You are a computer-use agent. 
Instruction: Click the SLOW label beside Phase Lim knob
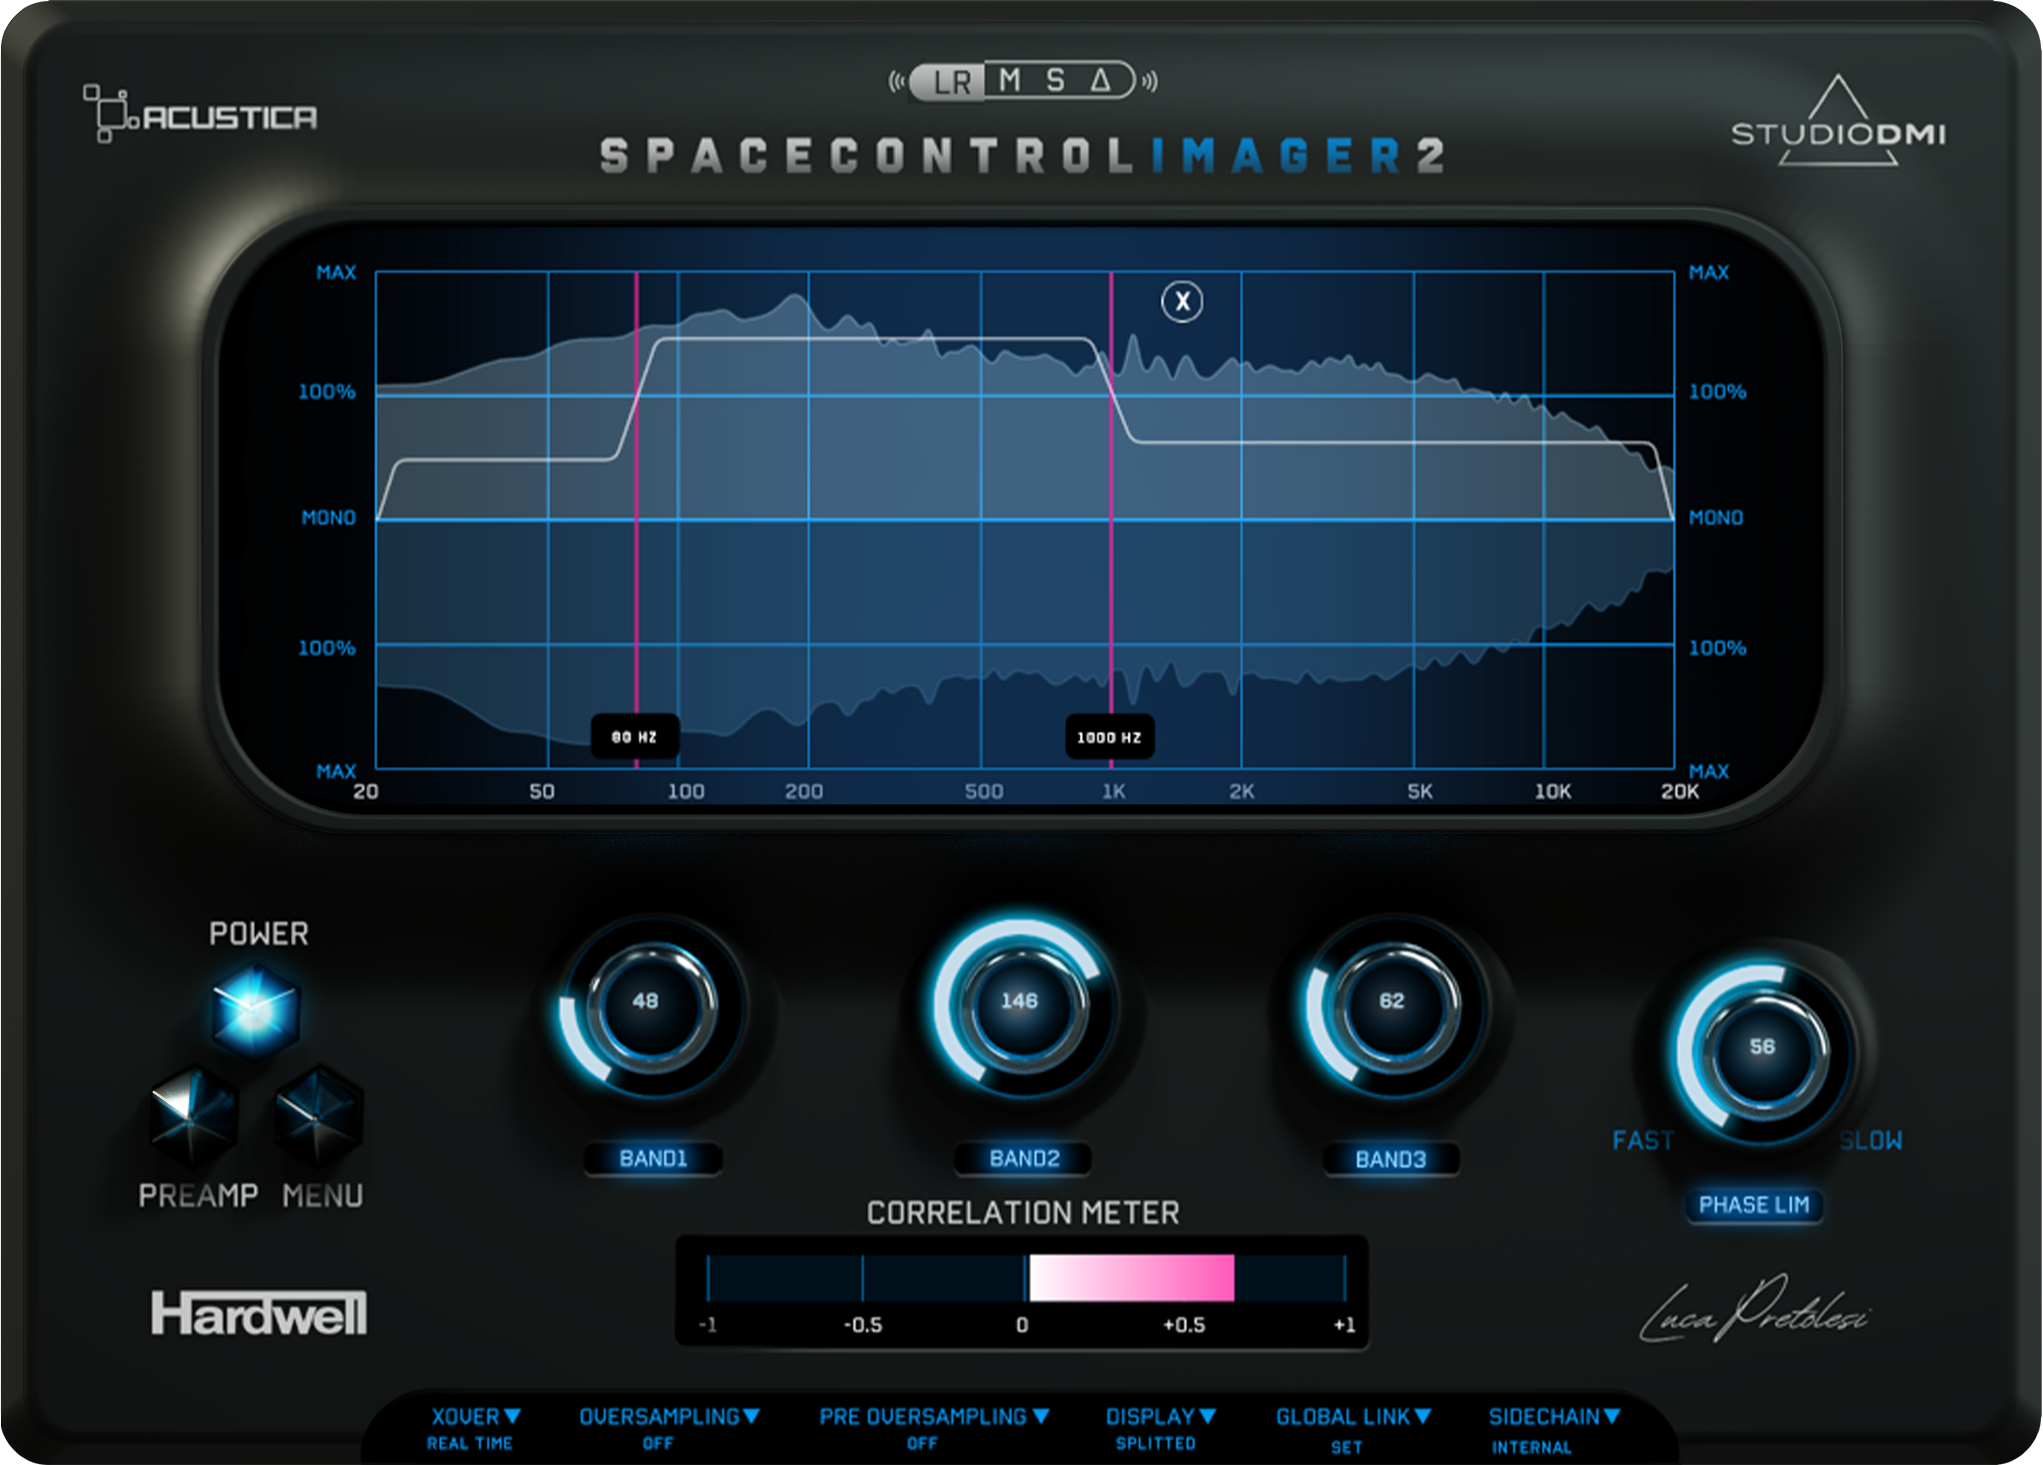coord(1871,1140)
